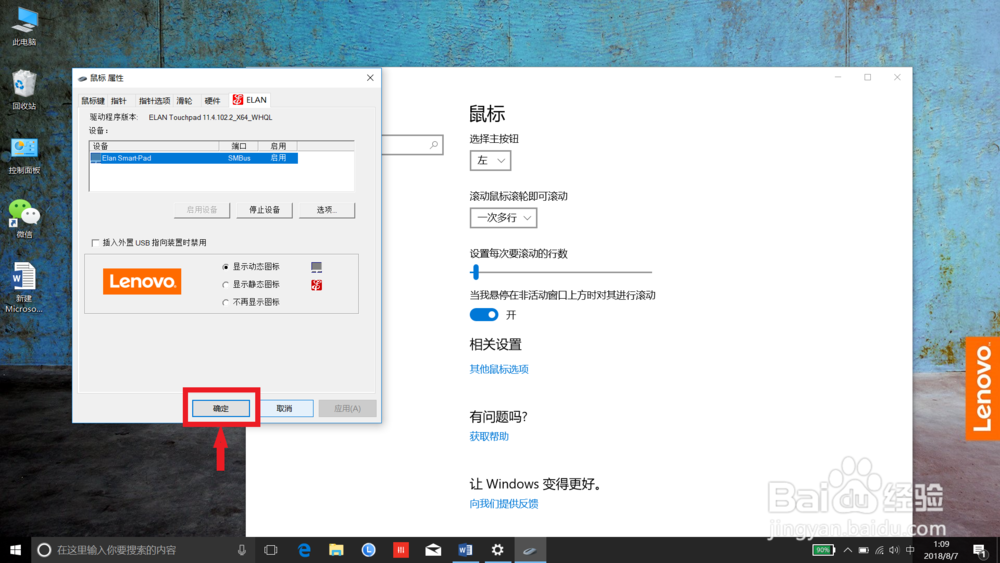1000x563 pixels.
Task: Switch to the 滑轮 tab
Action: click(x=184, y=101)
